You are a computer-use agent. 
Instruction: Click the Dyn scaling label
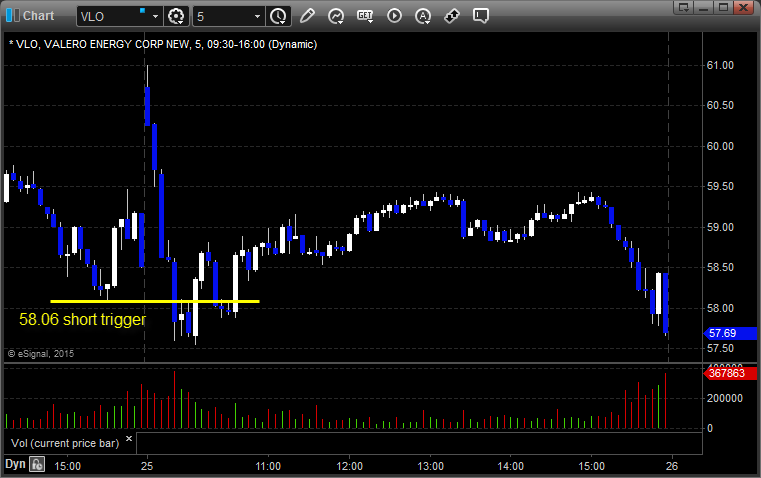pyautogui.click(x=15, y=464)
